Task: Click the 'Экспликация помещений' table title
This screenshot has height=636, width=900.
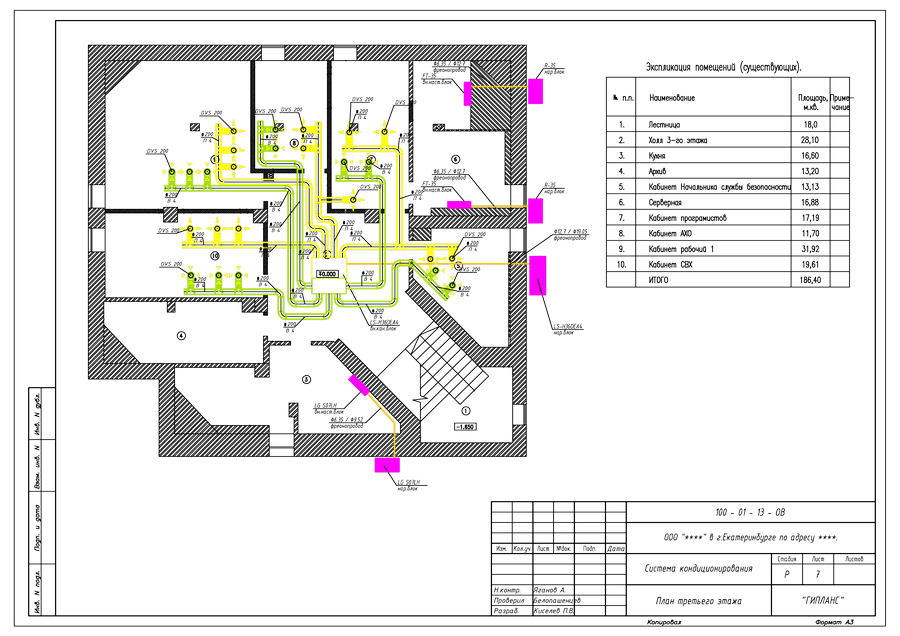Action: pos(723,66)
